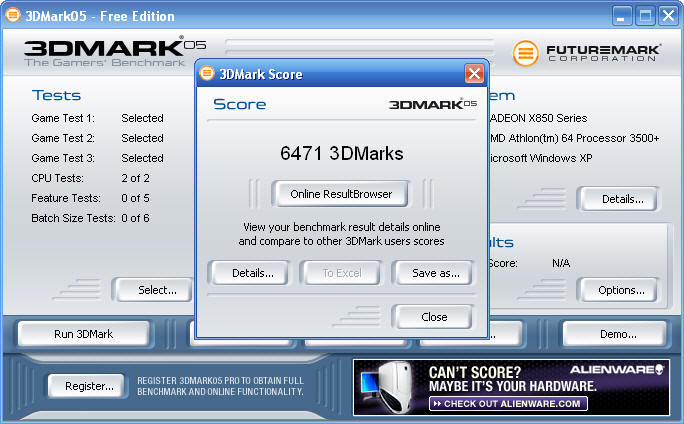Click the CPU Tests: 2 of 2 entry
The width and height of the screenshot is (684, 424).
(90, 178)
